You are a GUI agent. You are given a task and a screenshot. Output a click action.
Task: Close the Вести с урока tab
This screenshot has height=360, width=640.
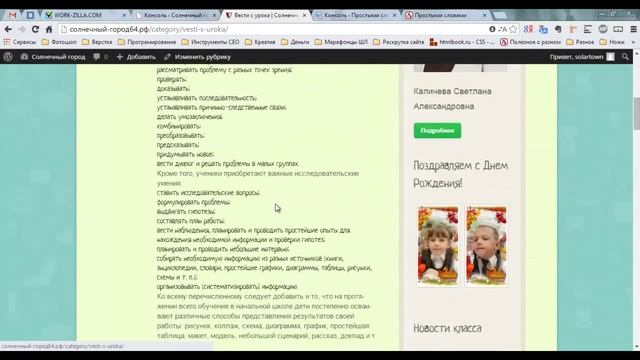click(304, 15)
